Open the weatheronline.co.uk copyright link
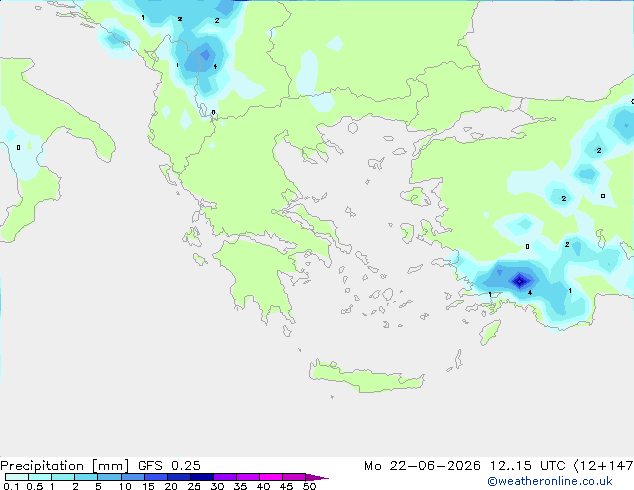 pyautogui.click(x=550, y=481)
